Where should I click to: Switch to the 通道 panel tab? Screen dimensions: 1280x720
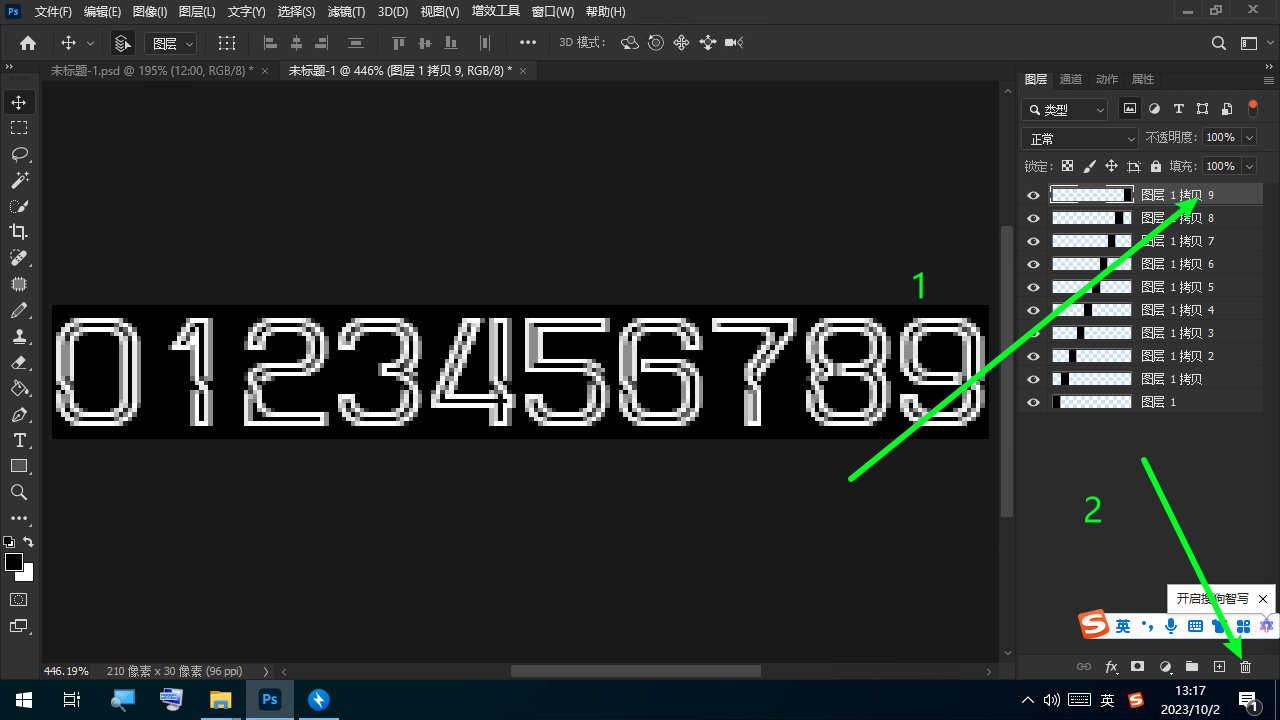[1070, 79]
